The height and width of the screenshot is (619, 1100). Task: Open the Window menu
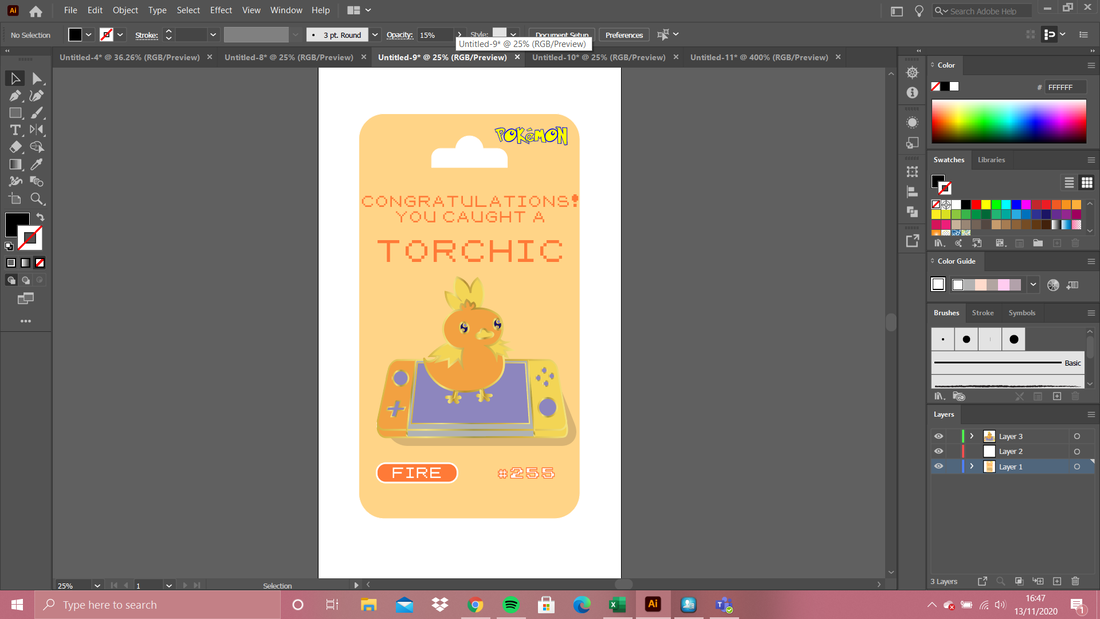coord(286,11)
